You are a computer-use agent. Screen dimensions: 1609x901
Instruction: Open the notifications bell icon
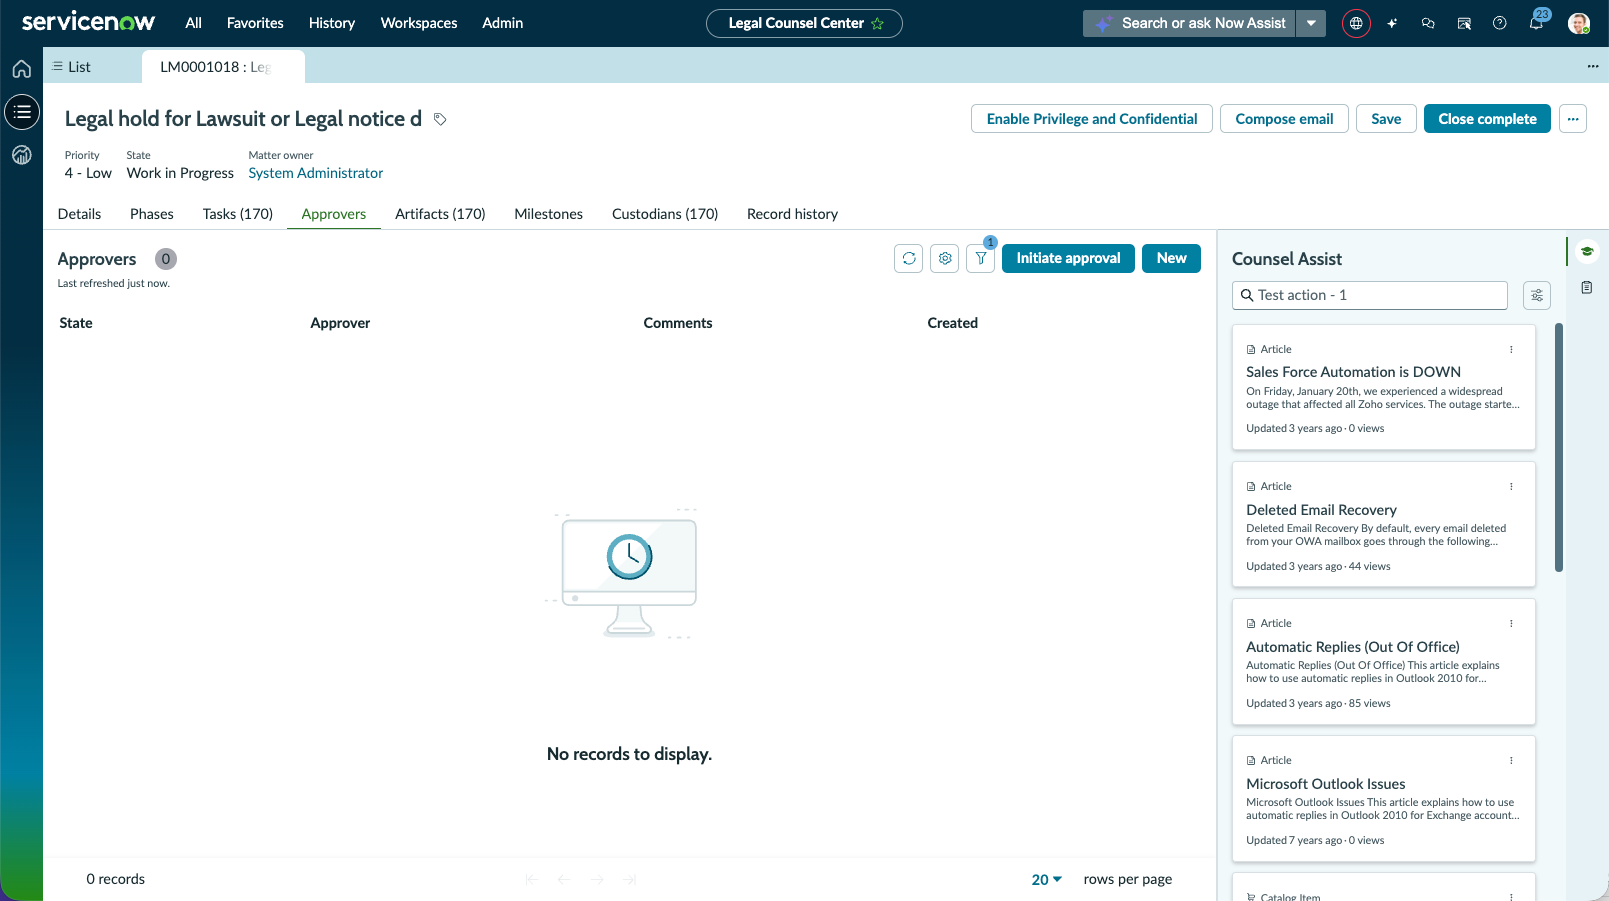click(1536, 23)
